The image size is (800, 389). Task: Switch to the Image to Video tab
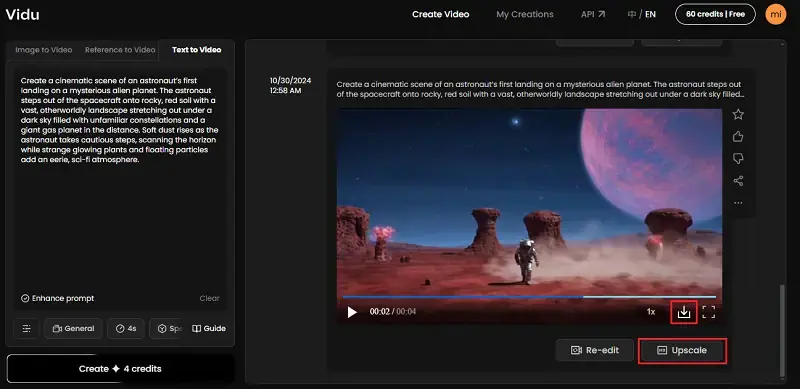(43, 50)
